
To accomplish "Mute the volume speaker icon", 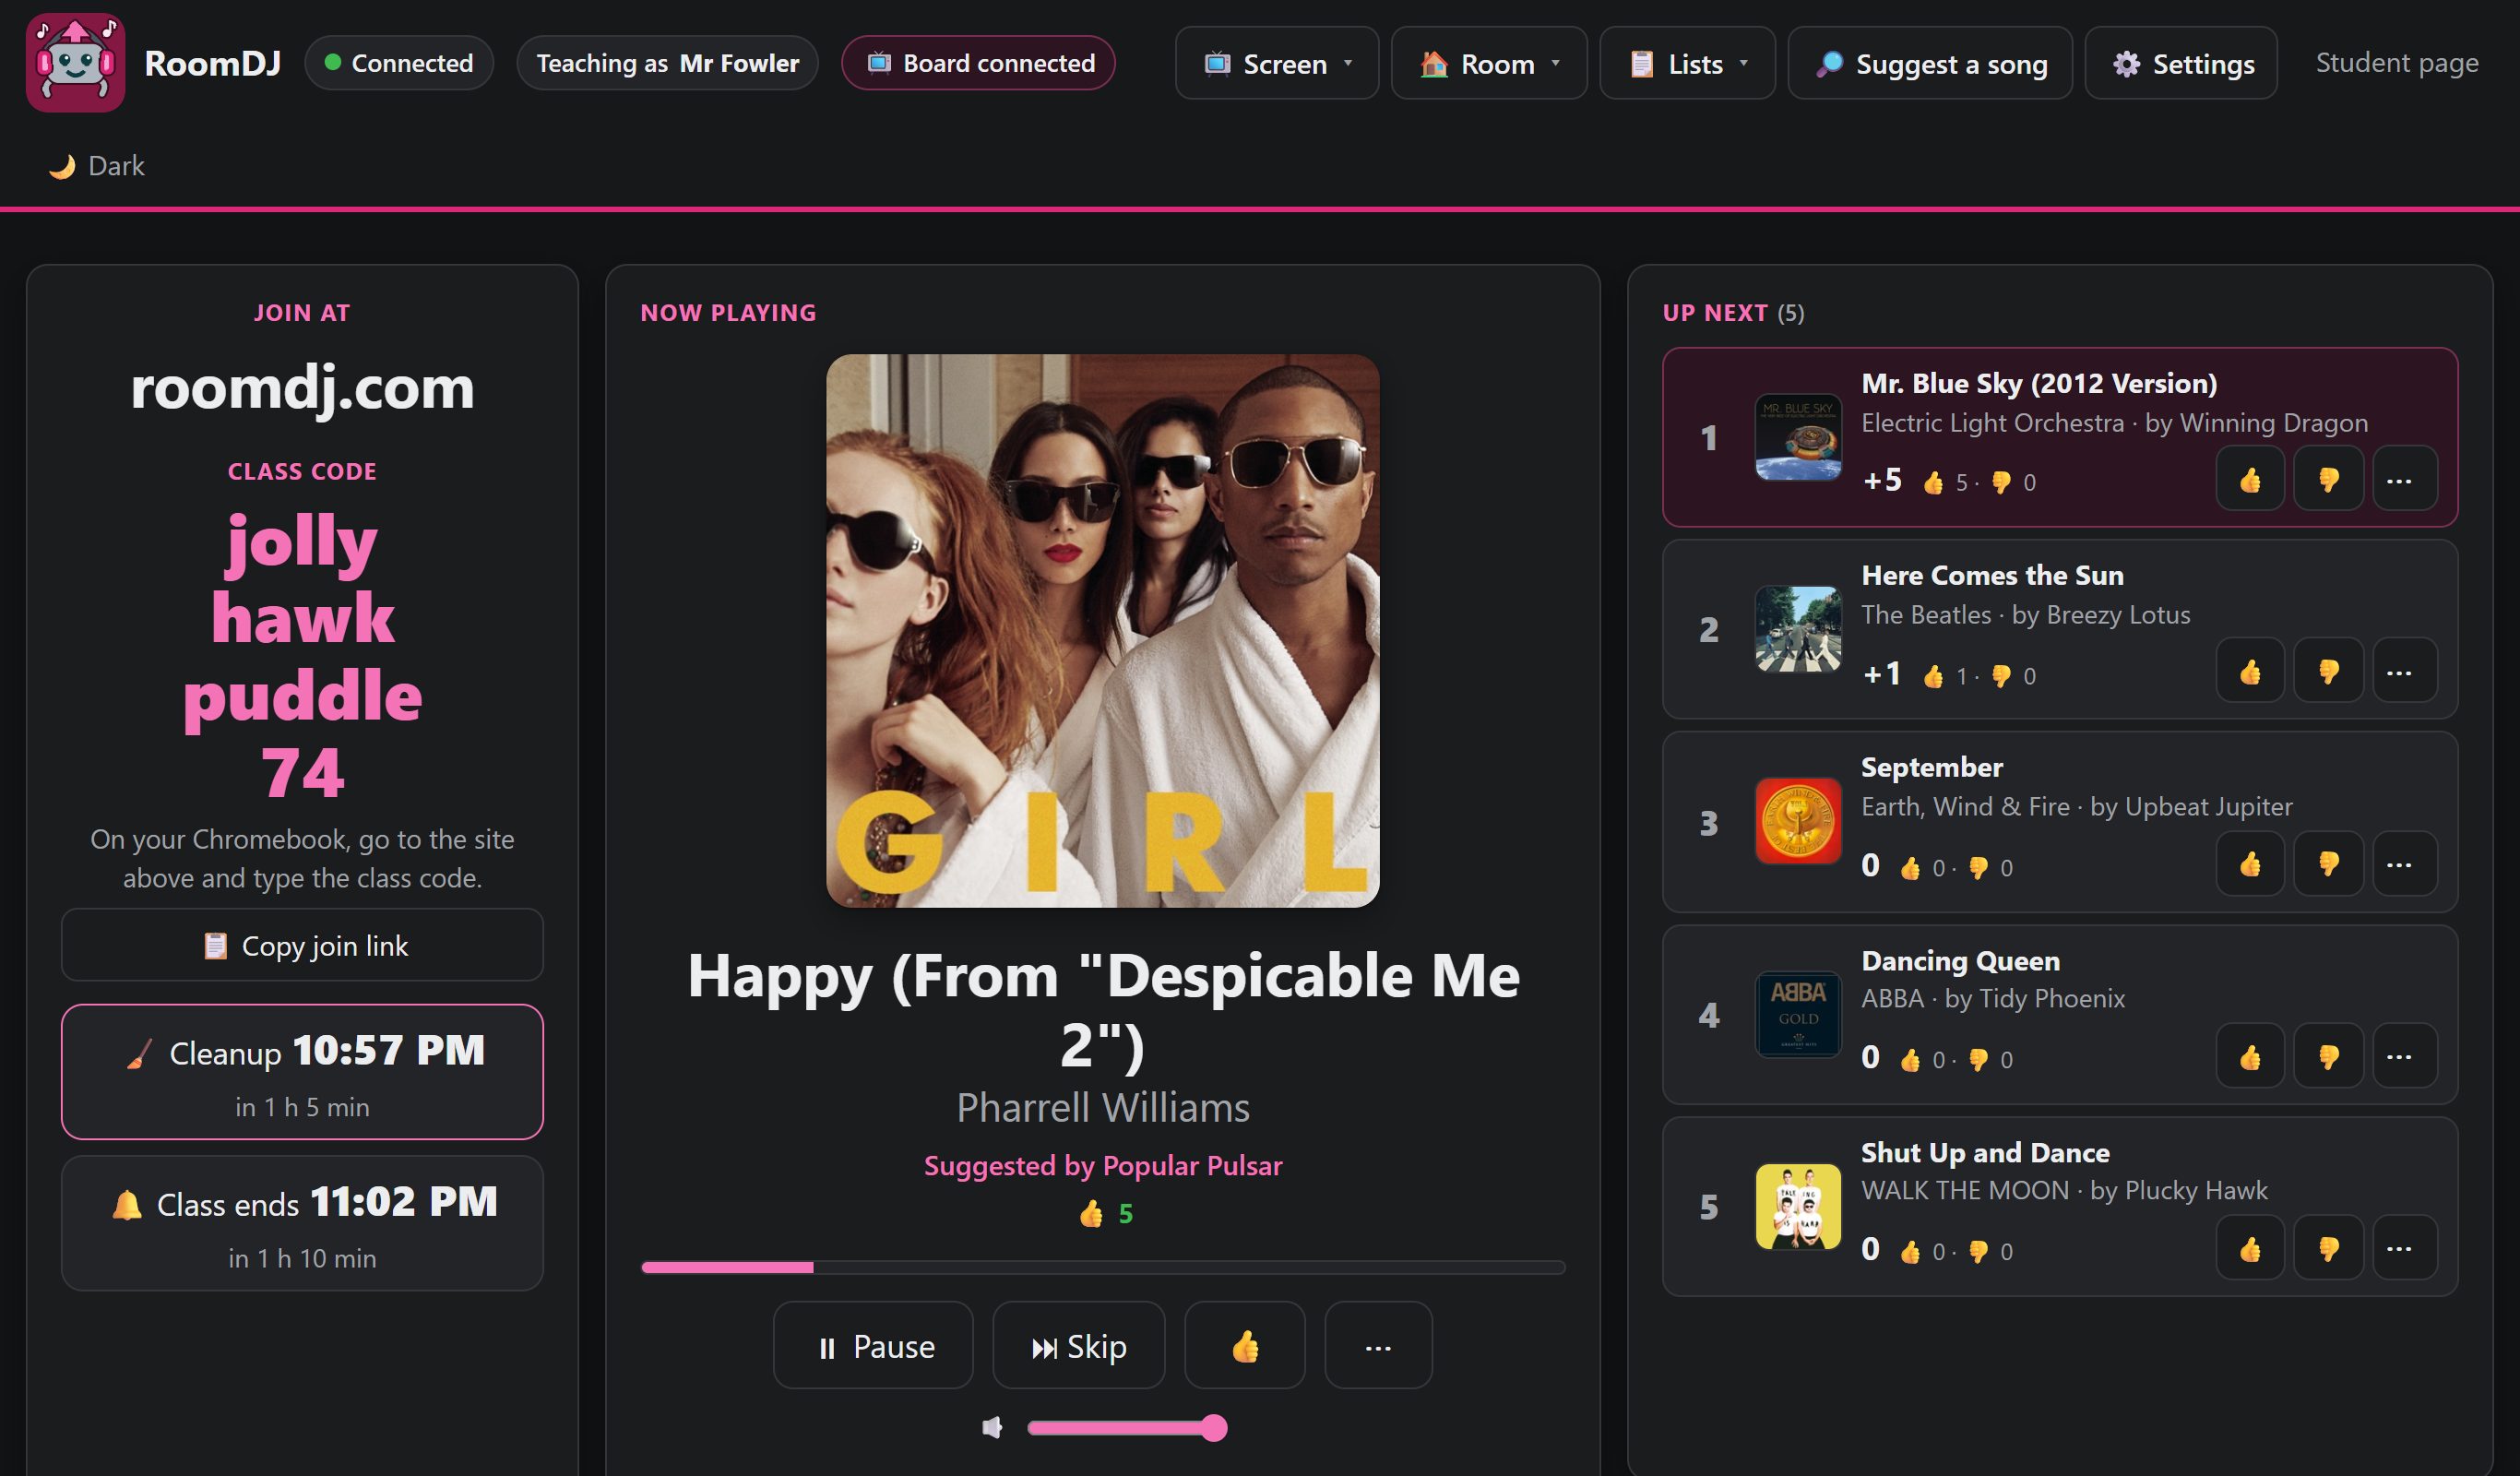I will tap(992, 1428).
